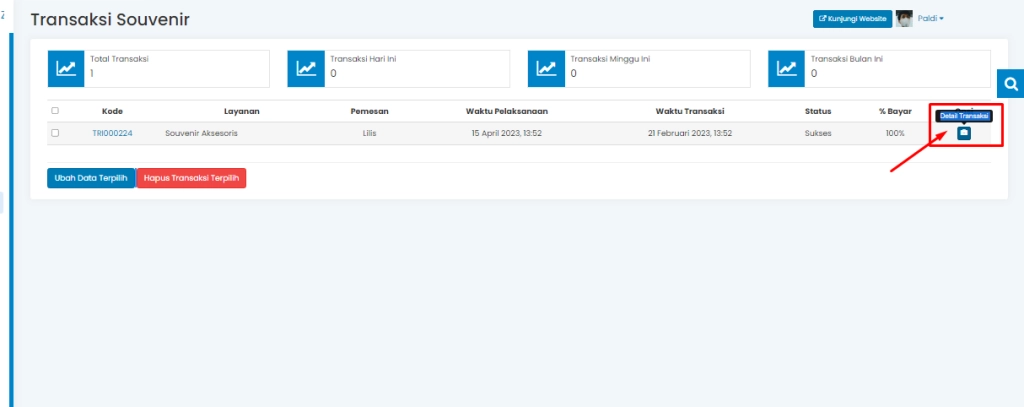Click the Transaksi Hari Ini chart icon
Screen dimensions: 1024x407
point(307,68)
